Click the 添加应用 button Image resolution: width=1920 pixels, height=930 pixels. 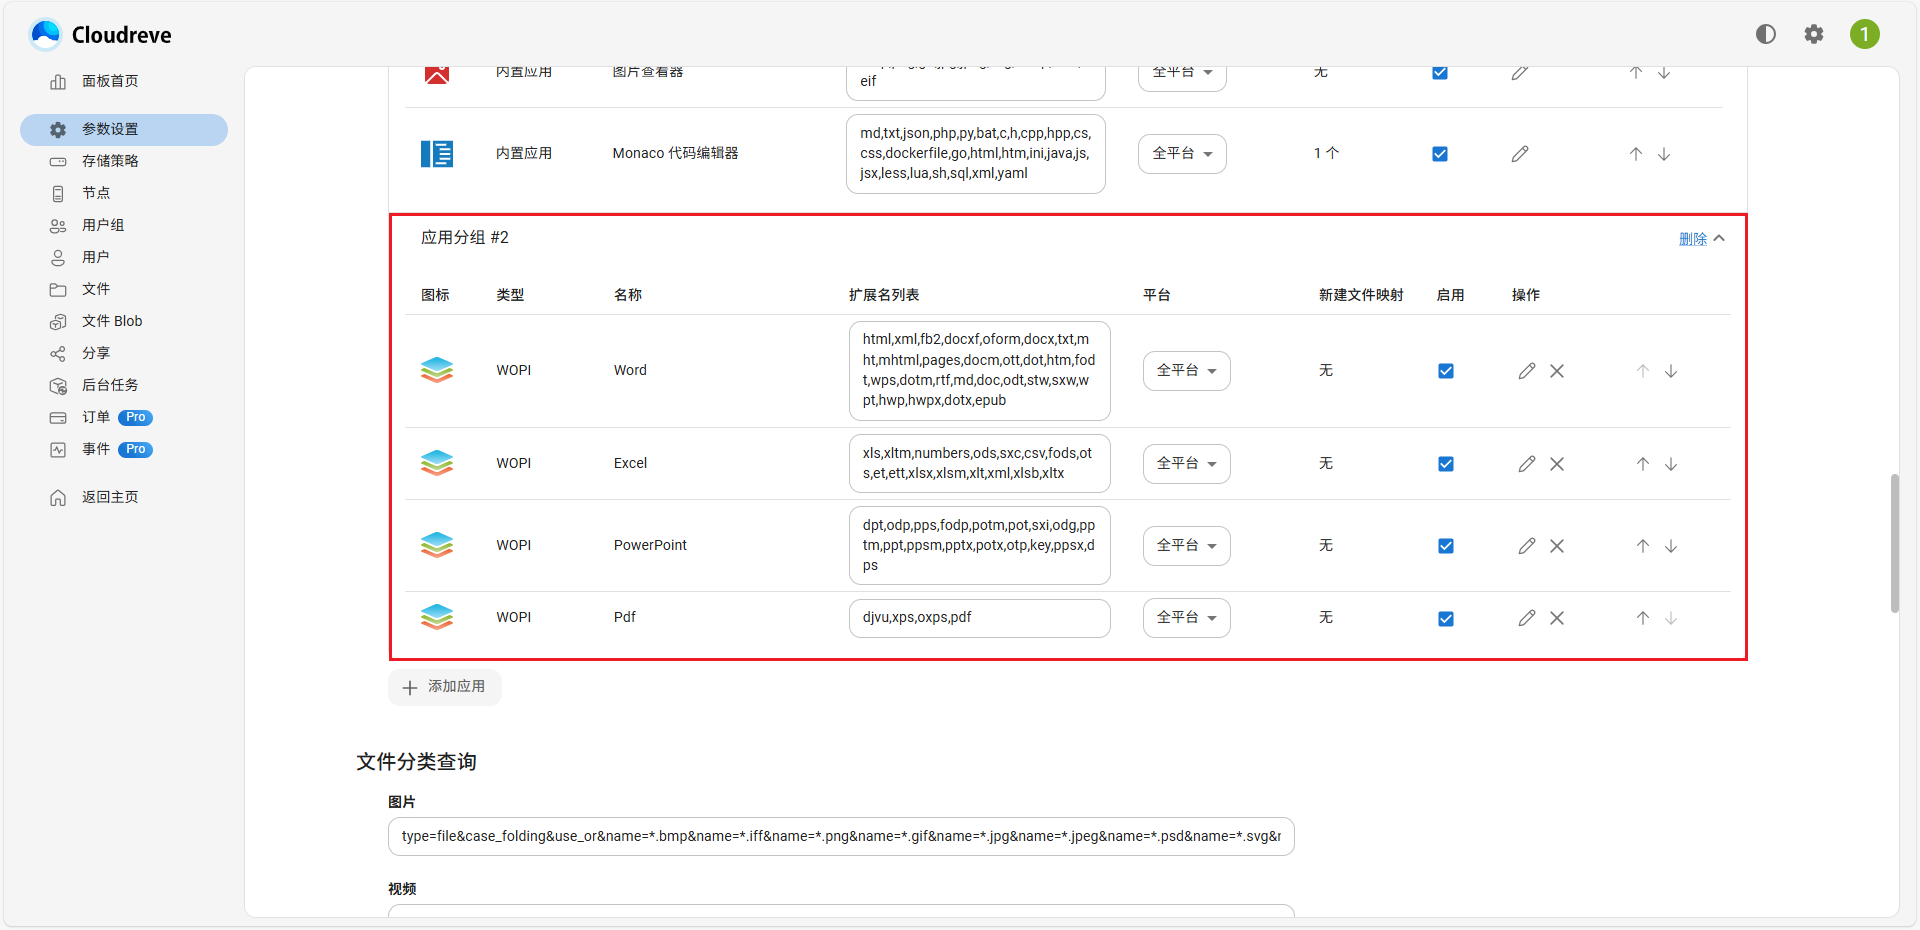tap(444, 687)
